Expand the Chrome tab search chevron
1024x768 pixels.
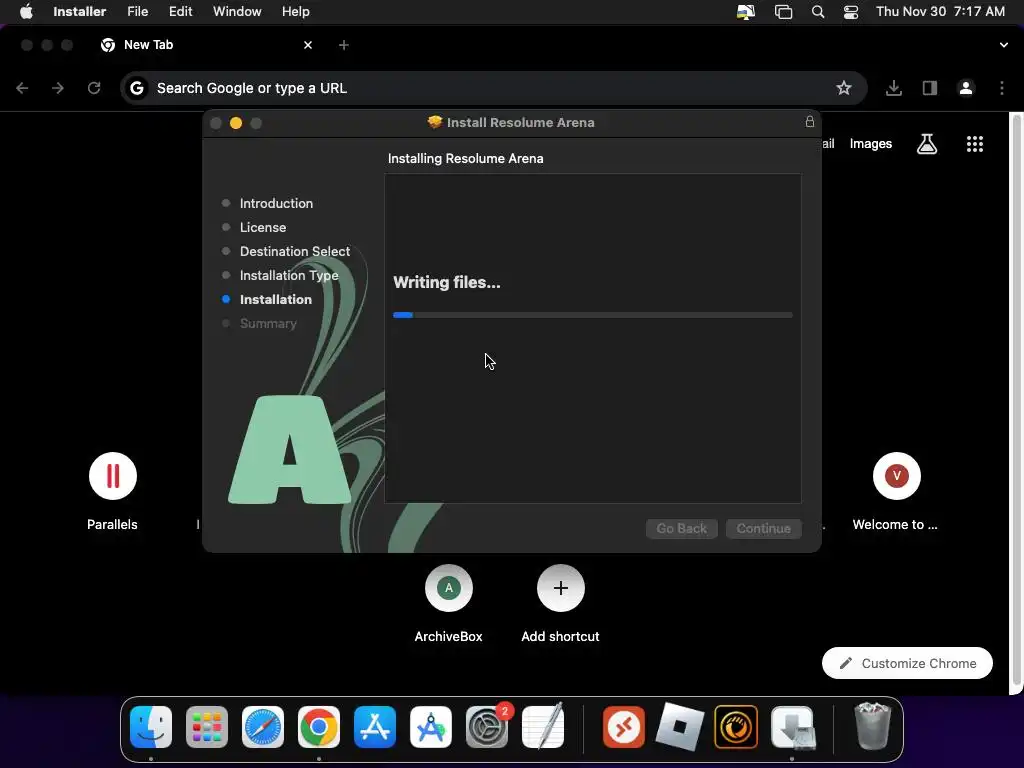[1003, 45]
